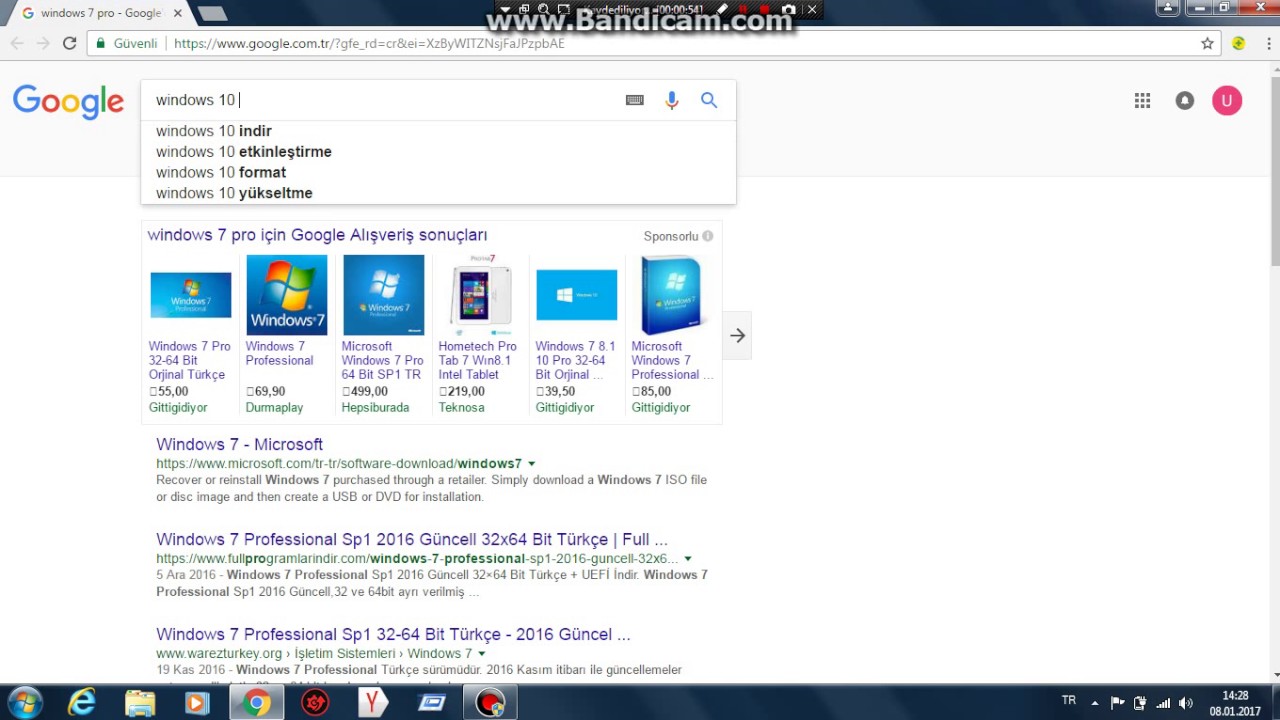Open the Sponsorlu info icon
Screen dimensions: 1280x720
(707, 236)
